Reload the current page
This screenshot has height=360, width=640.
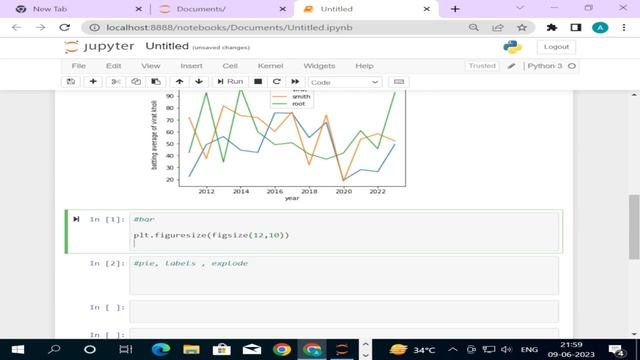click(x=64, y=27)
